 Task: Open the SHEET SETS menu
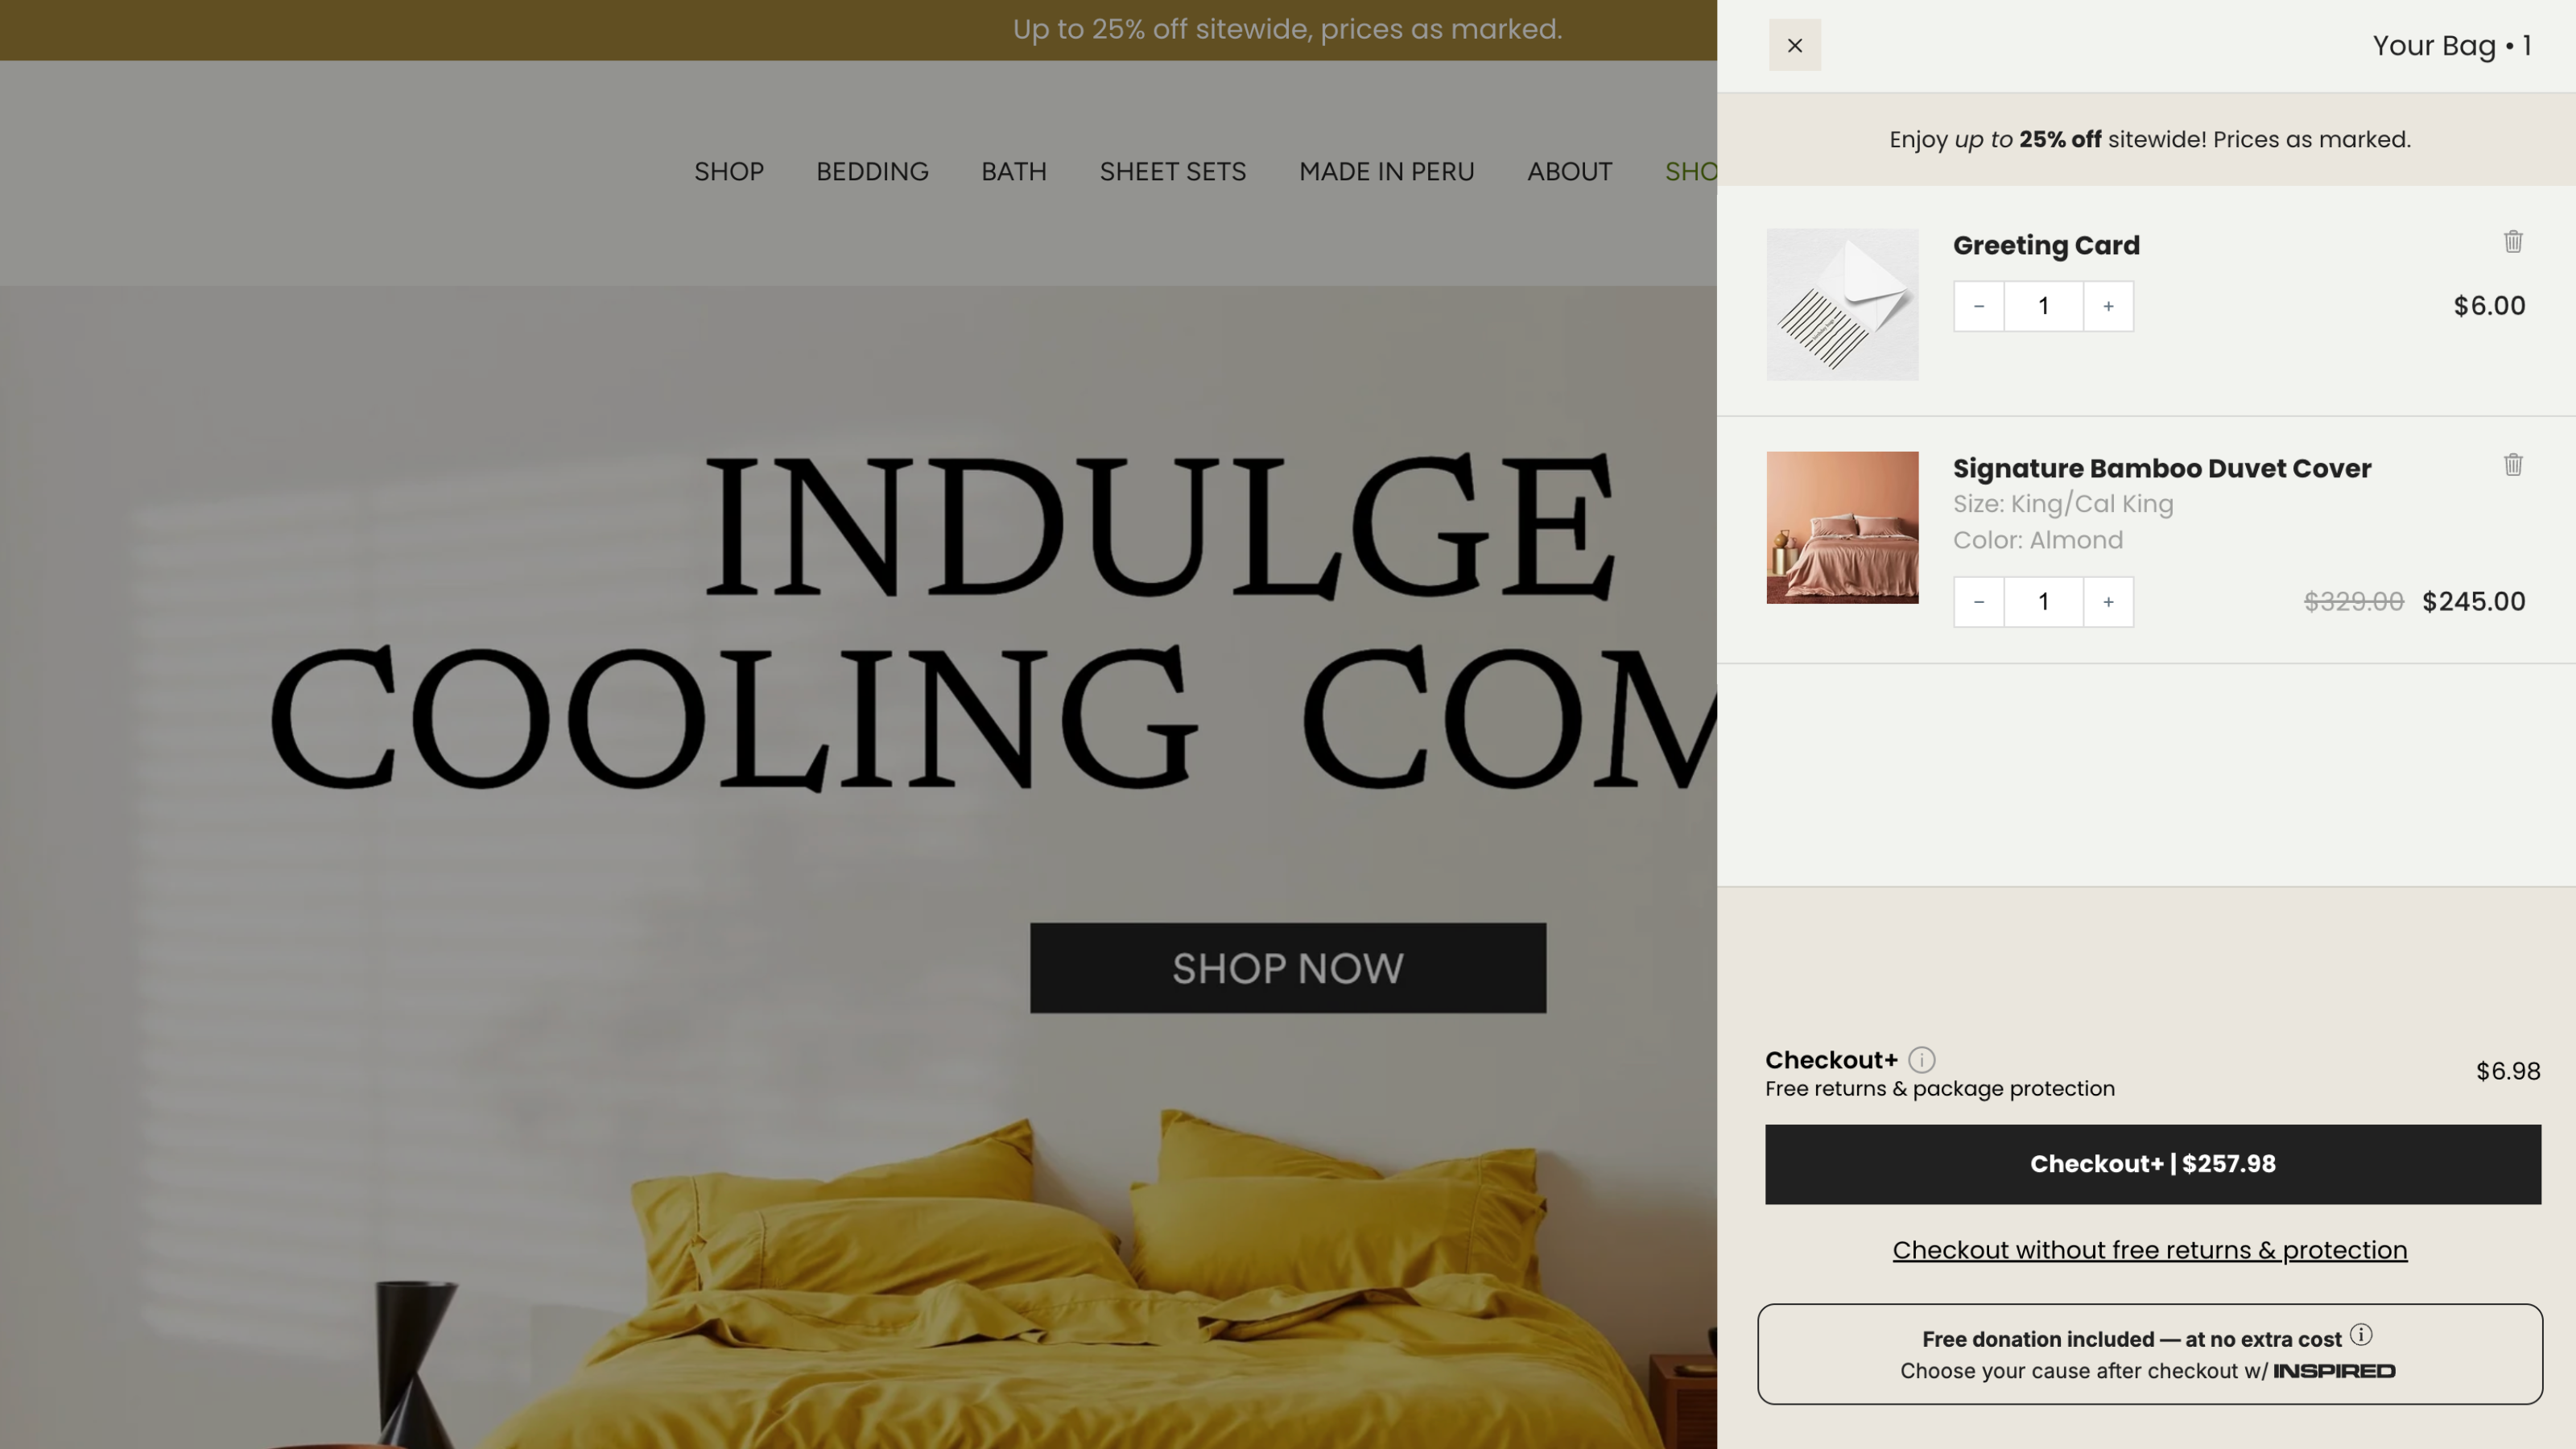[x=1173, y=172]
